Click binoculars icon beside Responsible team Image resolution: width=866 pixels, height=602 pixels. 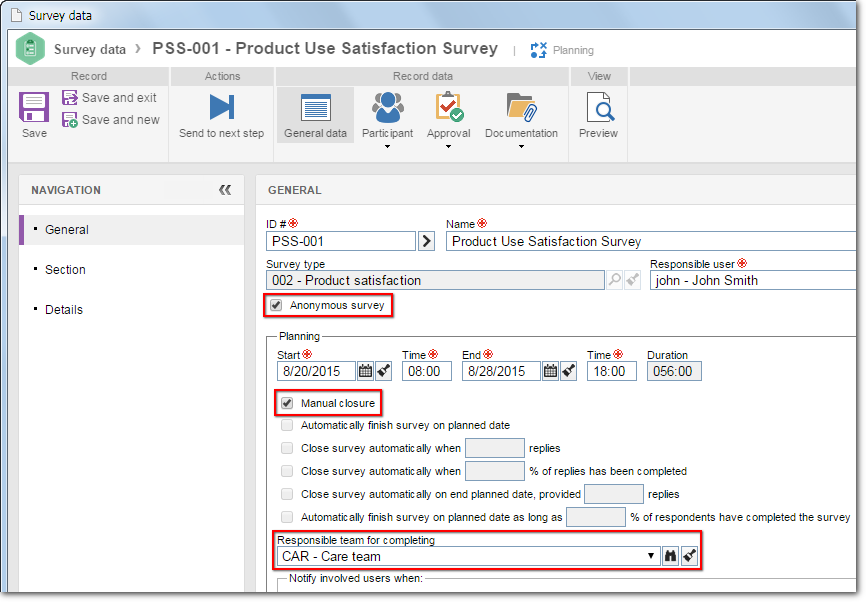click(670, 556)
